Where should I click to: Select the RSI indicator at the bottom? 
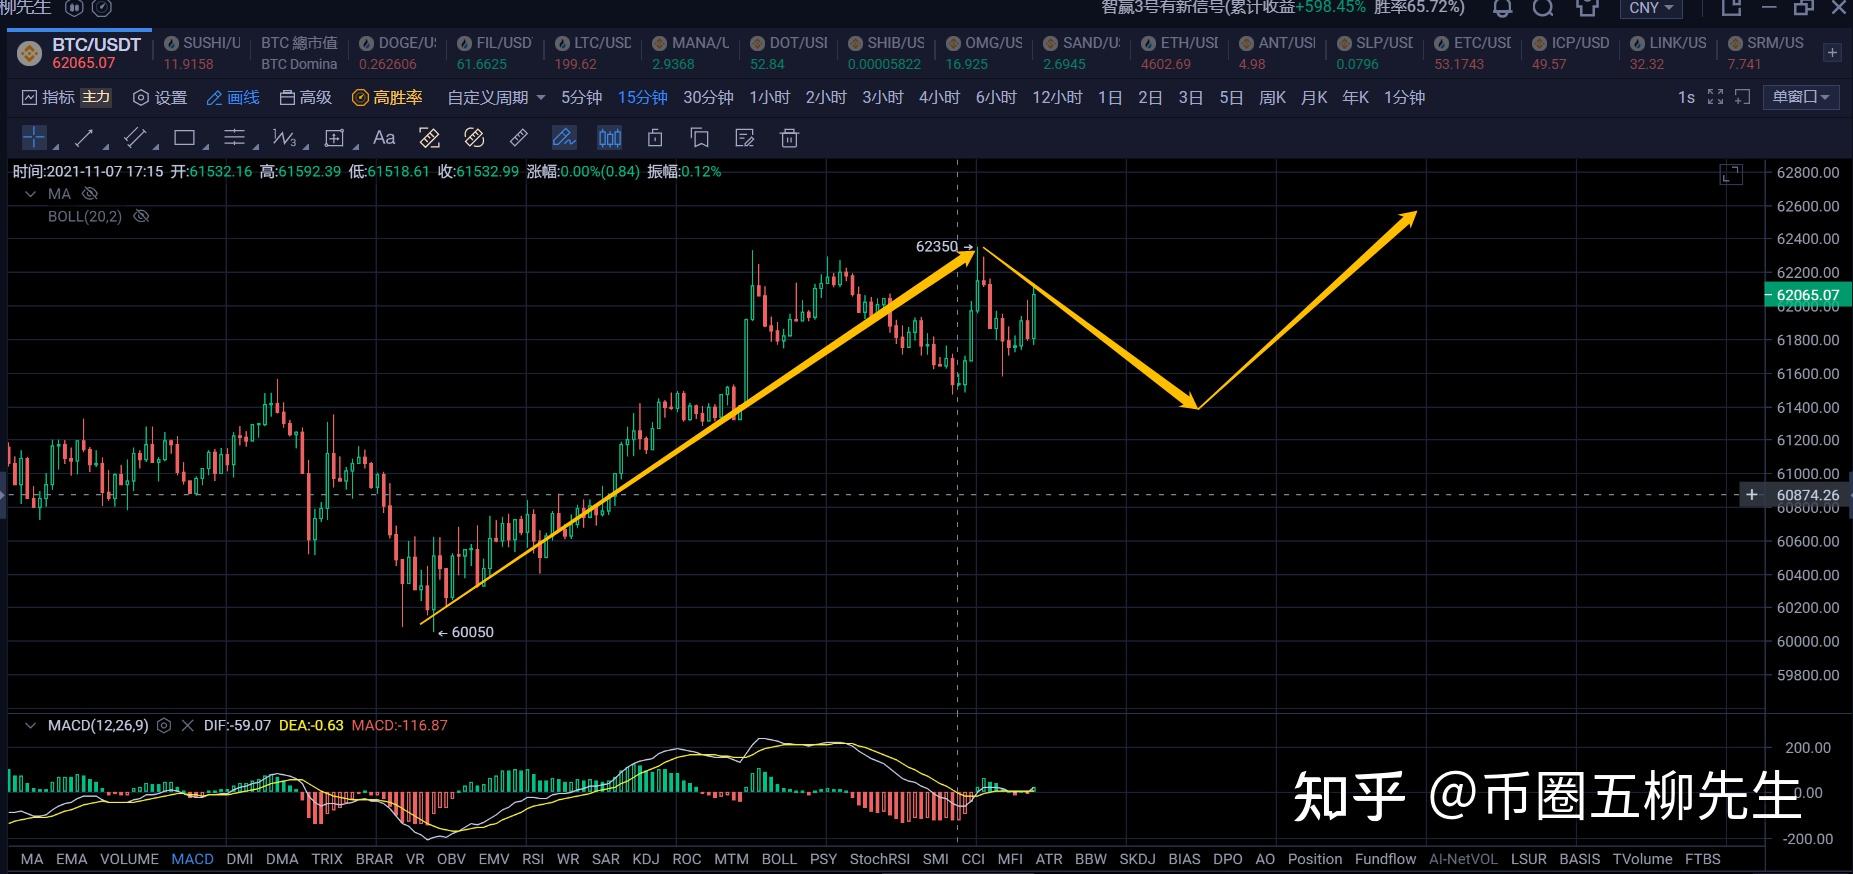pos(533,859)
